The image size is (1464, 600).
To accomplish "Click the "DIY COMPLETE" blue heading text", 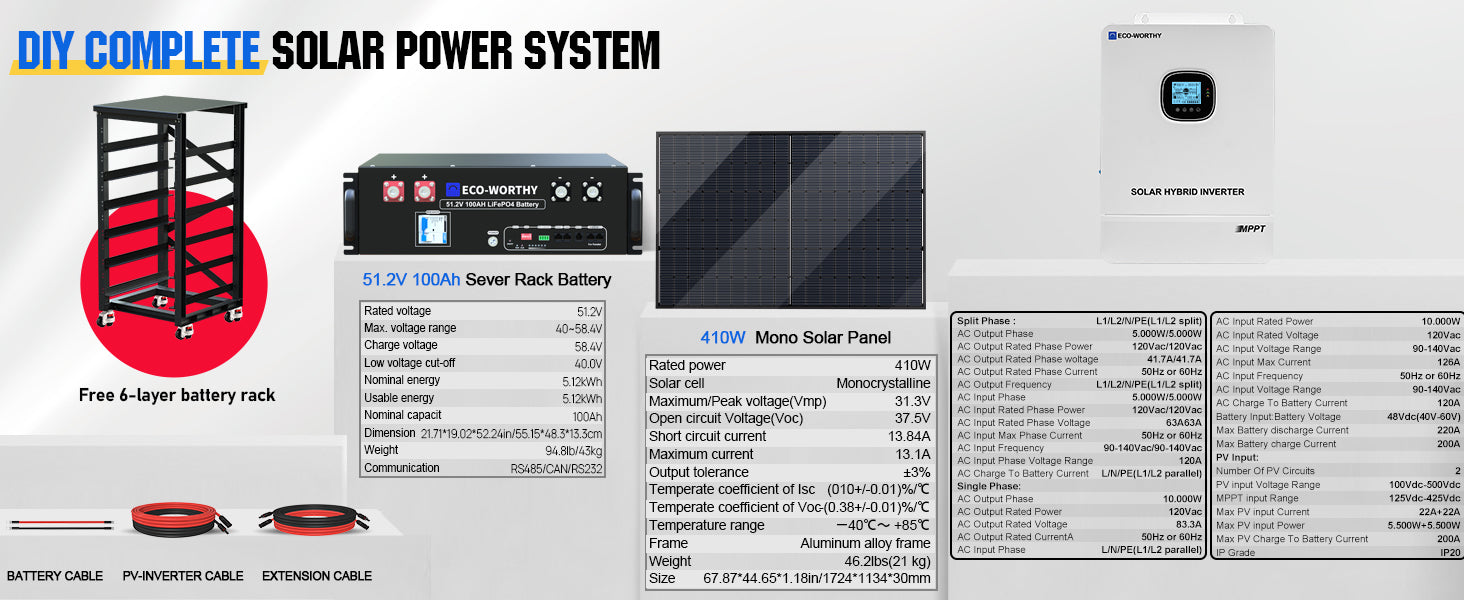I will tap(139, 49).
